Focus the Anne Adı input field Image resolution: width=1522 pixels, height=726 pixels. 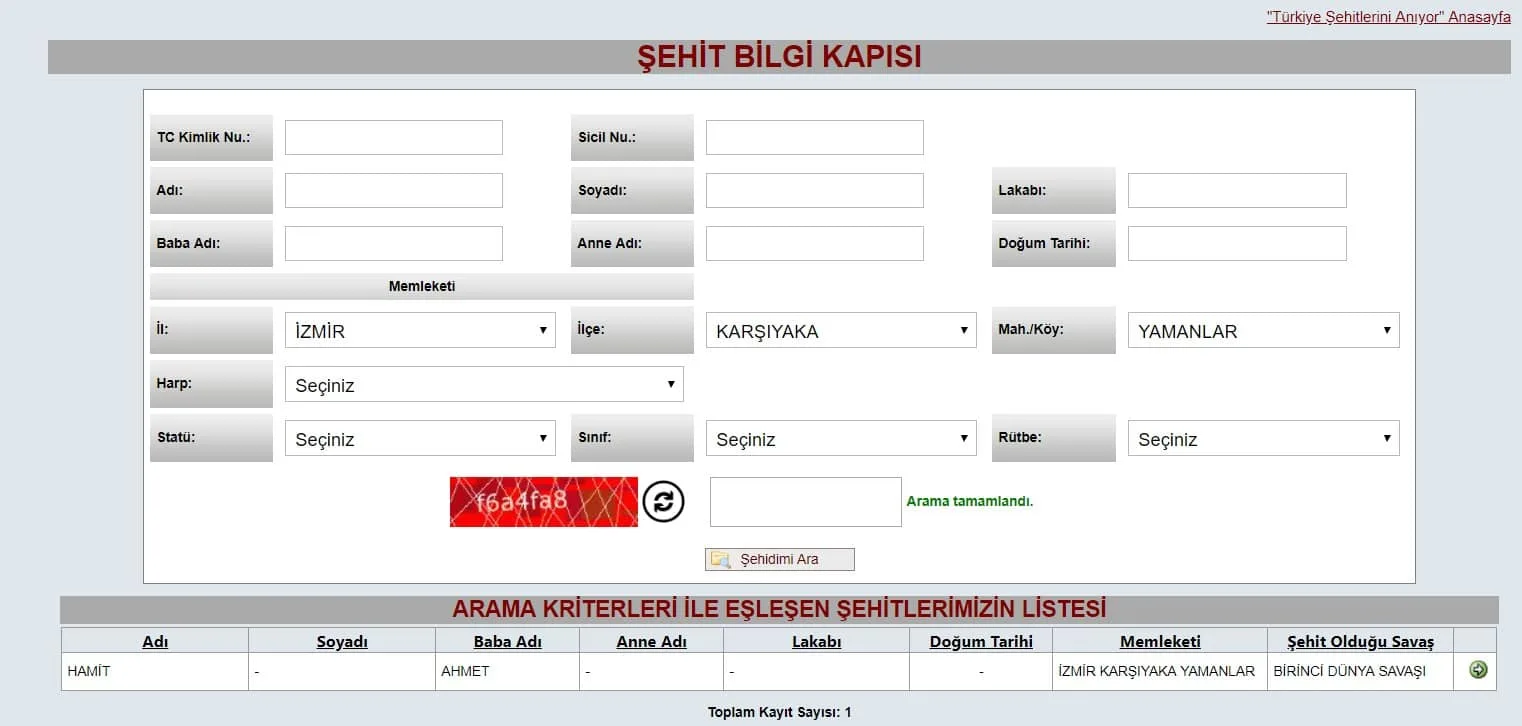(815, 244)
